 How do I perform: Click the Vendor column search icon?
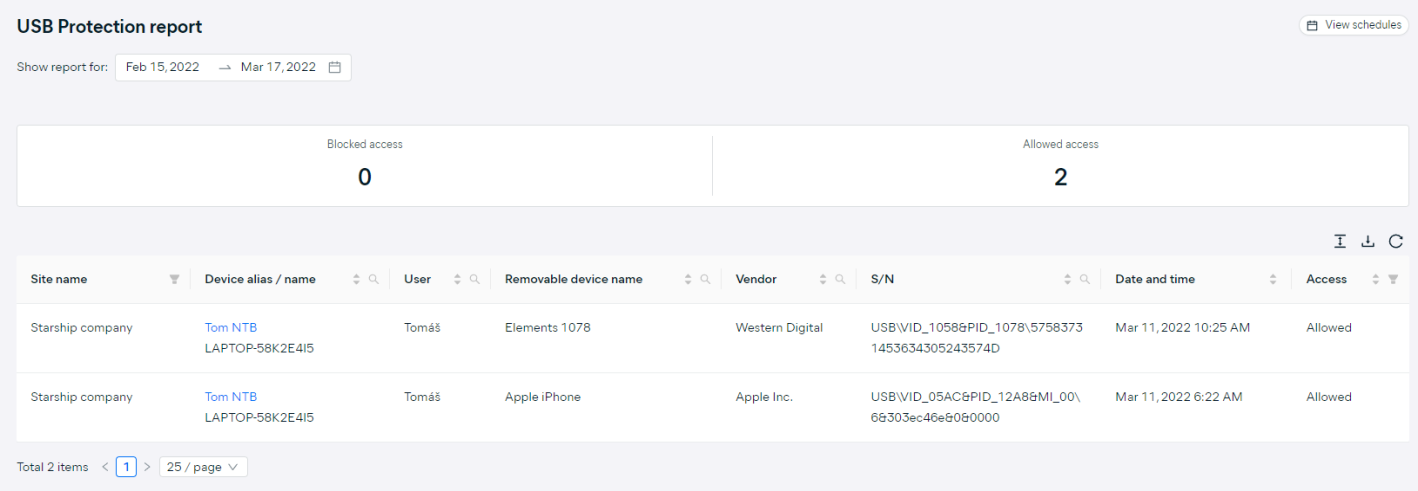(841, 280)
